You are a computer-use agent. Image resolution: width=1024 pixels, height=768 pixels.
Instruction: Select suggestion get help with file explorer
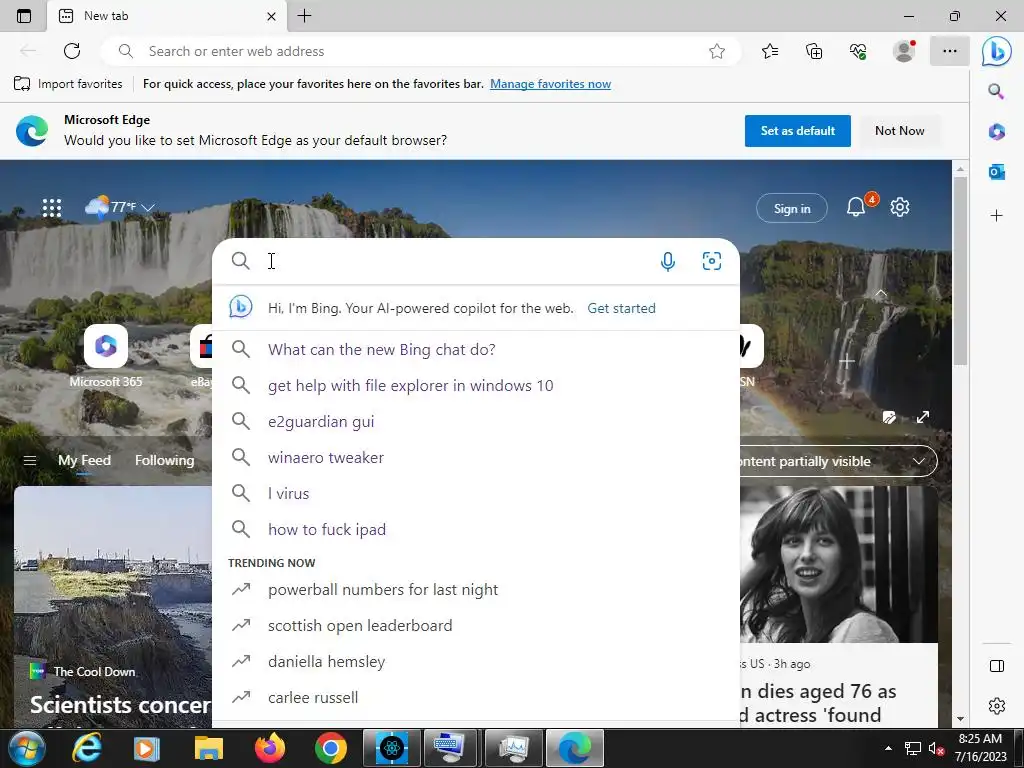pos(475,385)
